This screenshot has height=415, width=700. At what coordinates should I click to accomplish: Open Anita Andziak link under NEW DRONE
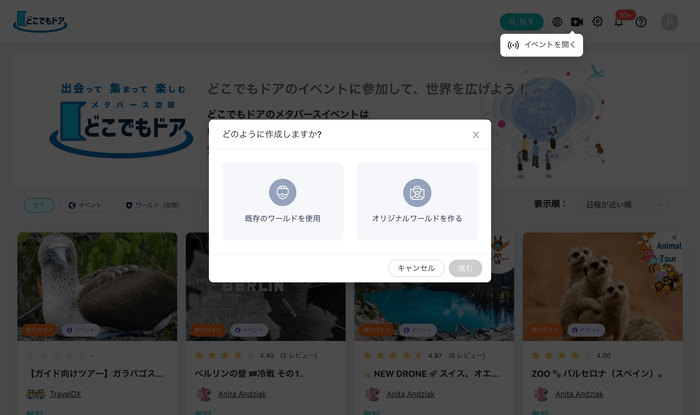[411, 394]
